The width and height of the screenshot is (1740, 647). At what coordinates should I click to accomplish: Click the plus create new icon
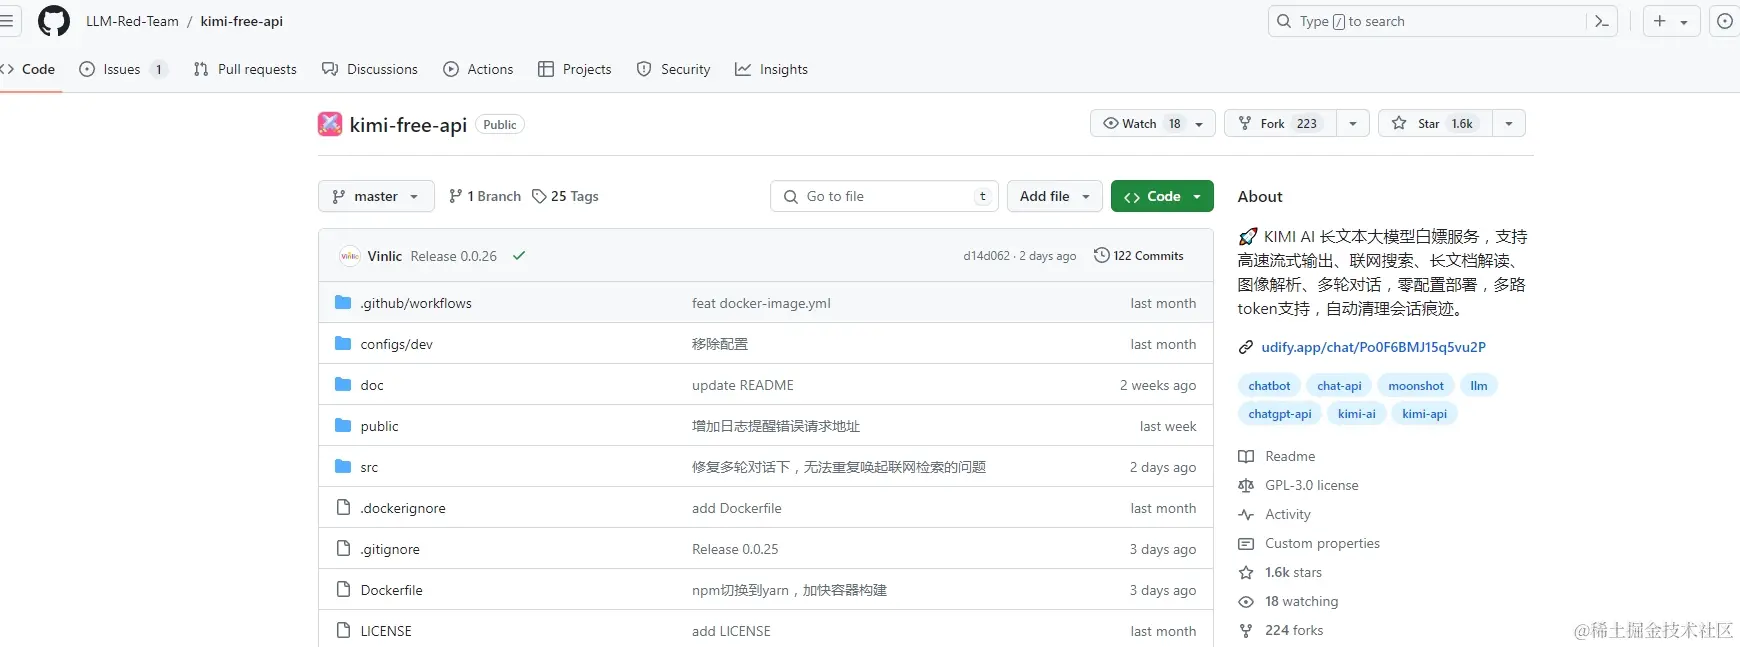(1659, 21)
